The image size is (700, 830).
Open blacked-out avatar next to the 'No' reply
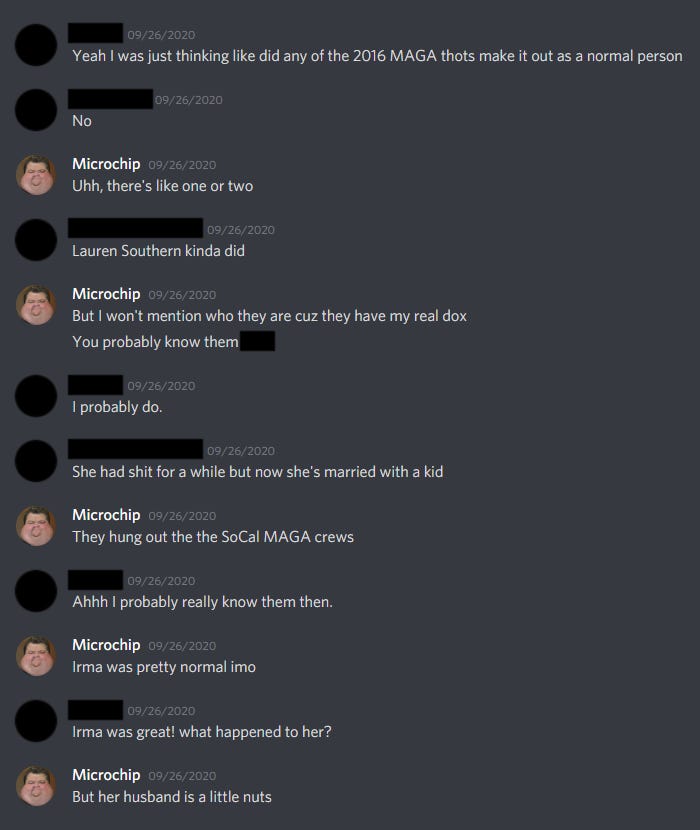pyautogui.click(x=36, y=110)
